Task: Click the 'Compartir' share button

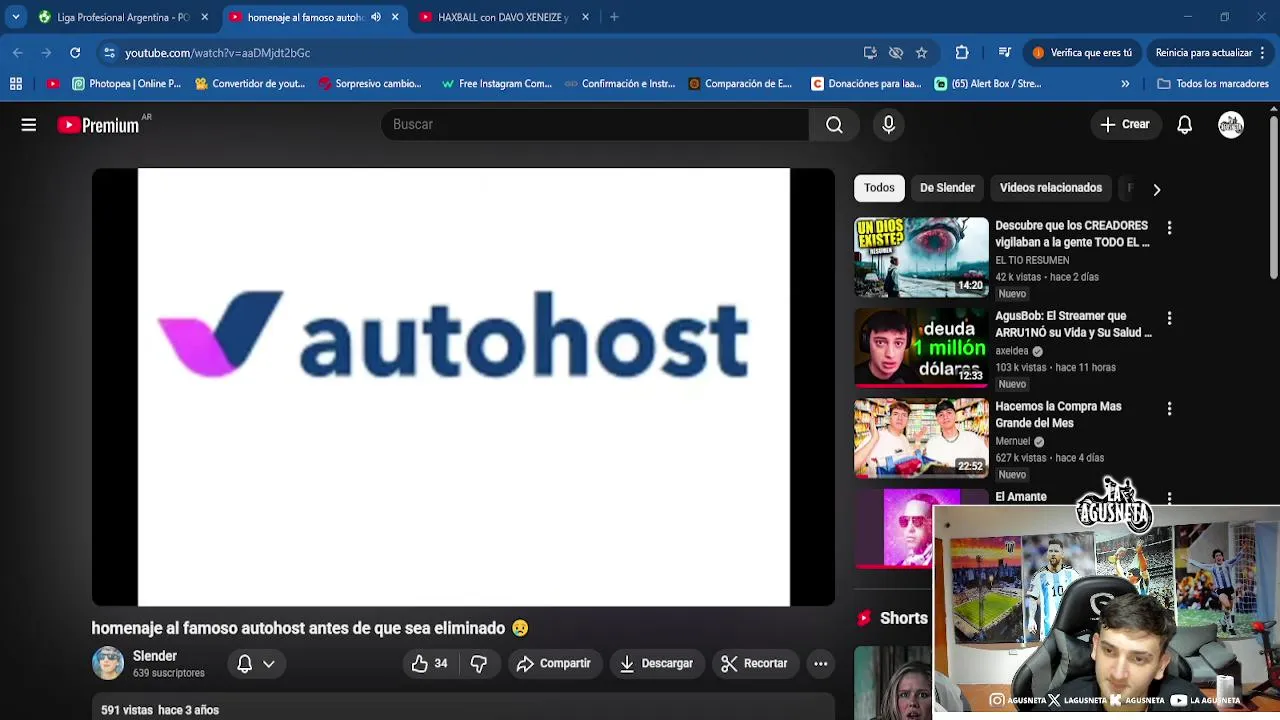Action: (x=553, y=664)
